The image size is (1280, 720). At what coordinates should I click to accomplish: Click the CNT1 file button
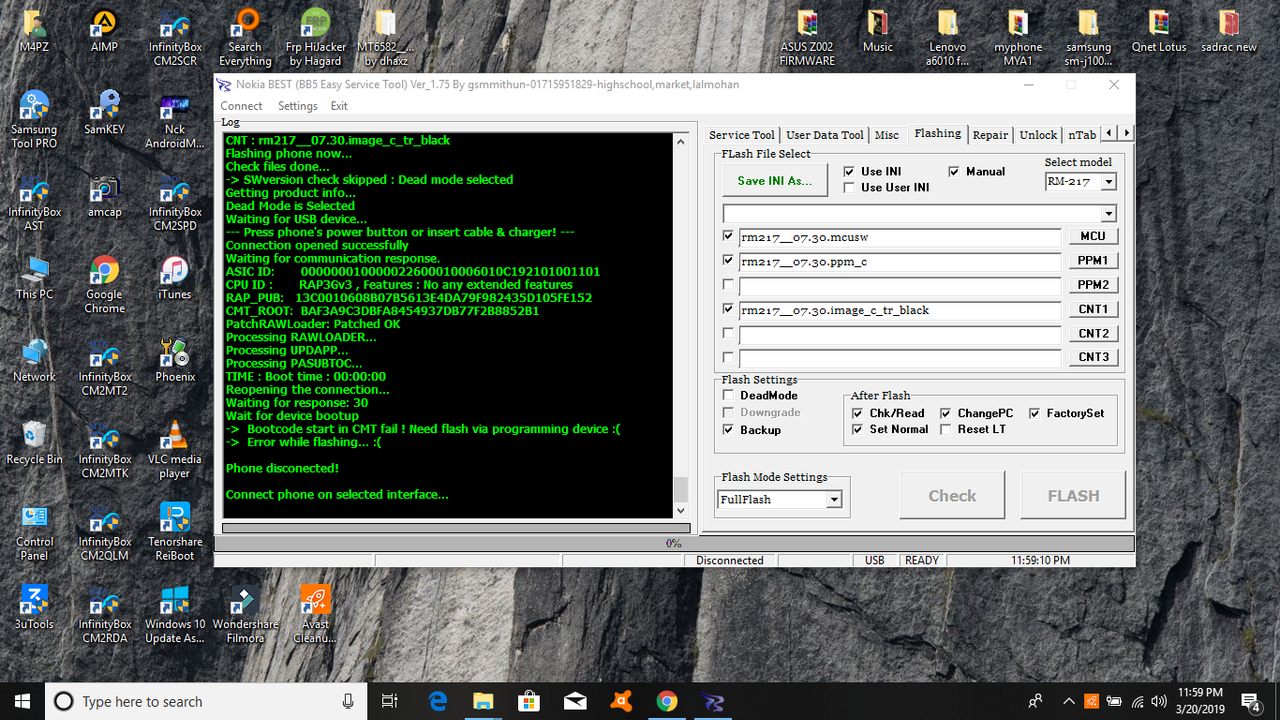(x=1093, y=310)
